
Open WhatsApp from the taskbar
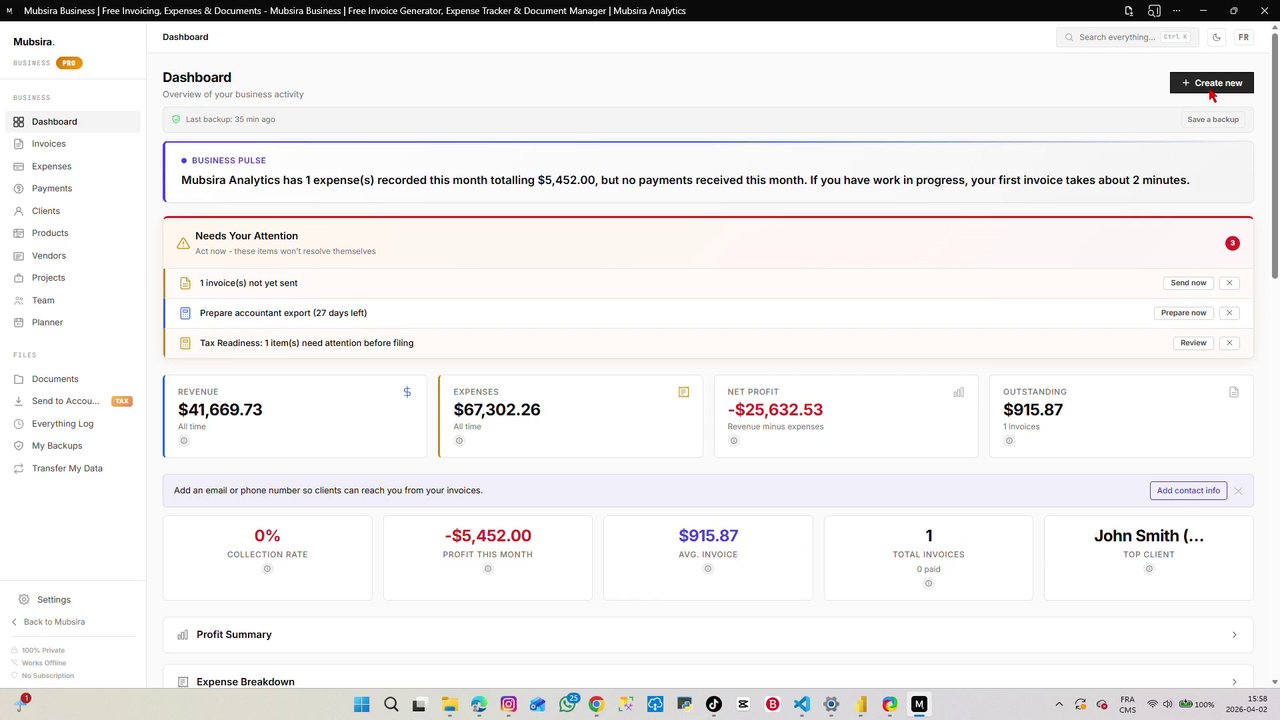pyautogui.click(x=568, y=704)
